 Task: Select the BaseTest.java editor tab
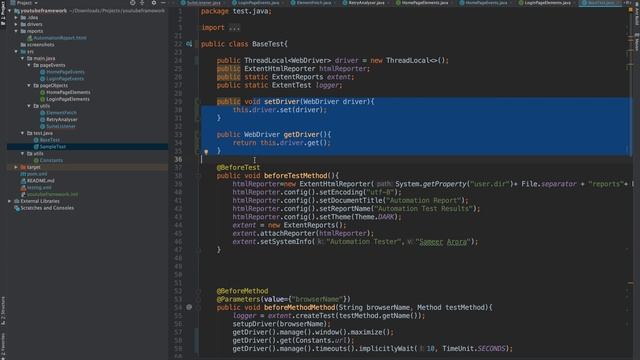pos(601,2)
